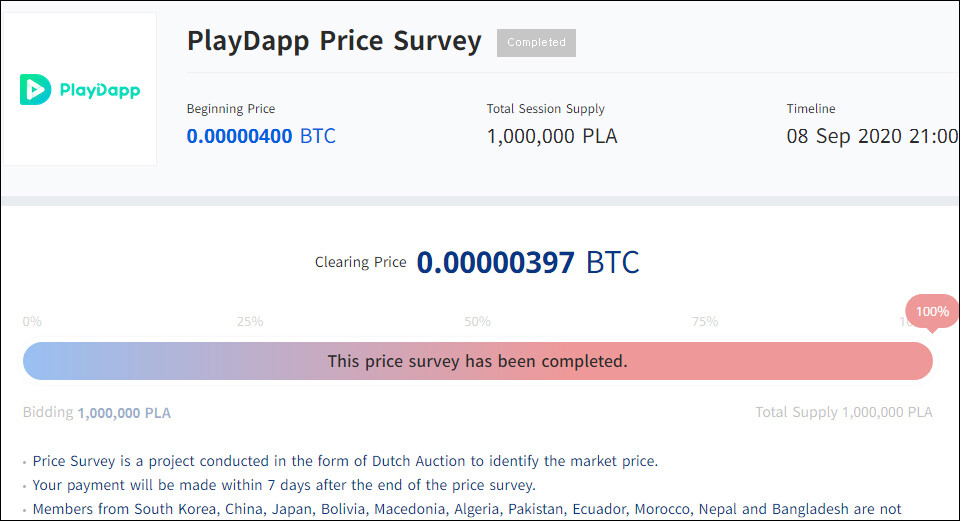Click the 75% progress marker
Screen dimensions: 960x521
point(705,322)
